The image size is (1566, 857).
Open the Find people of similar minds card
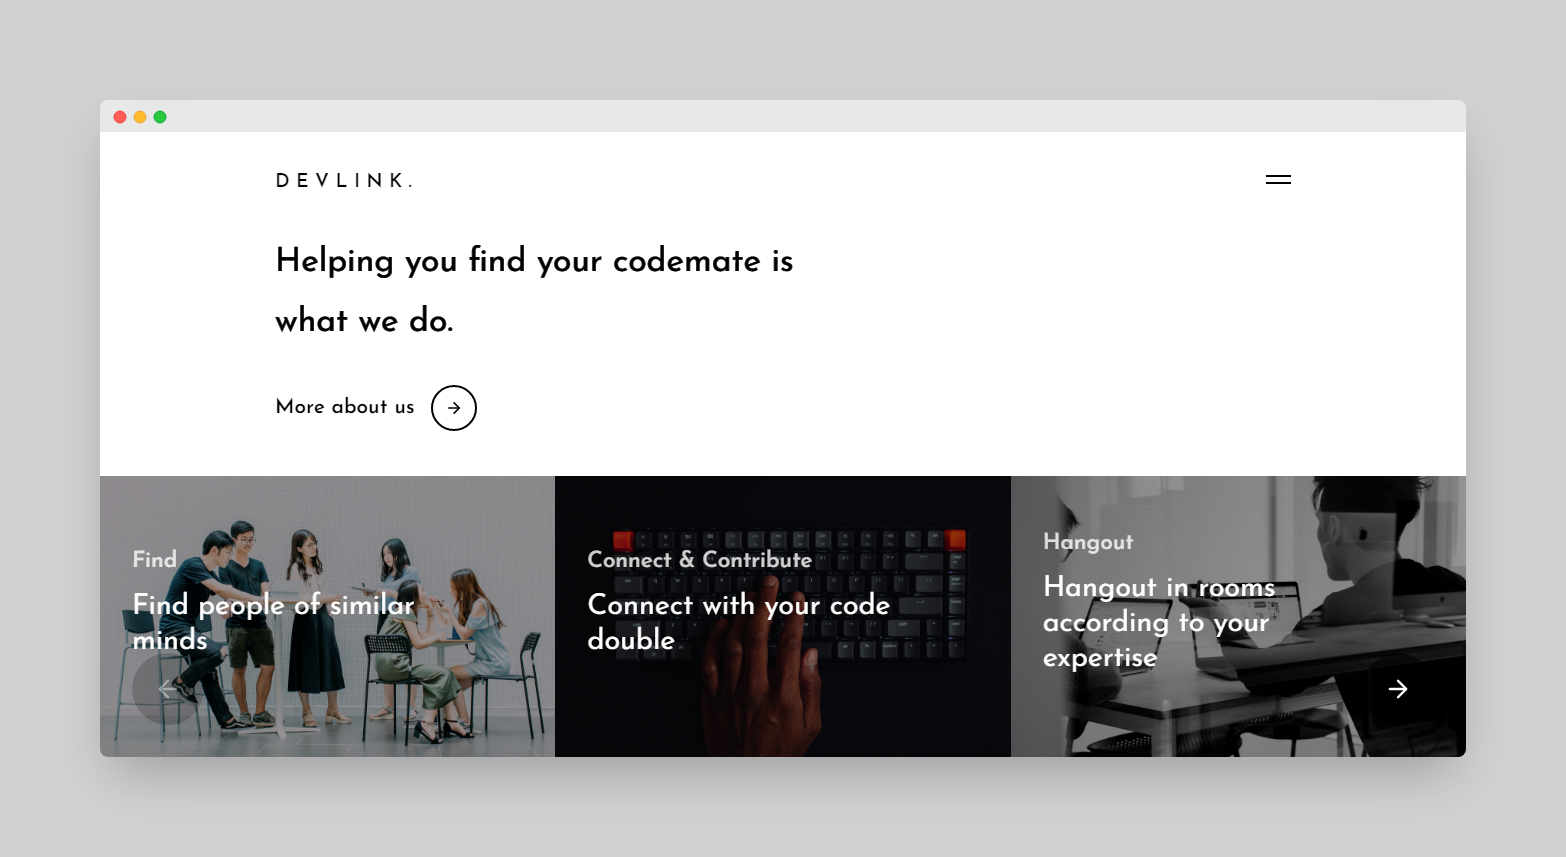[327, 616]
